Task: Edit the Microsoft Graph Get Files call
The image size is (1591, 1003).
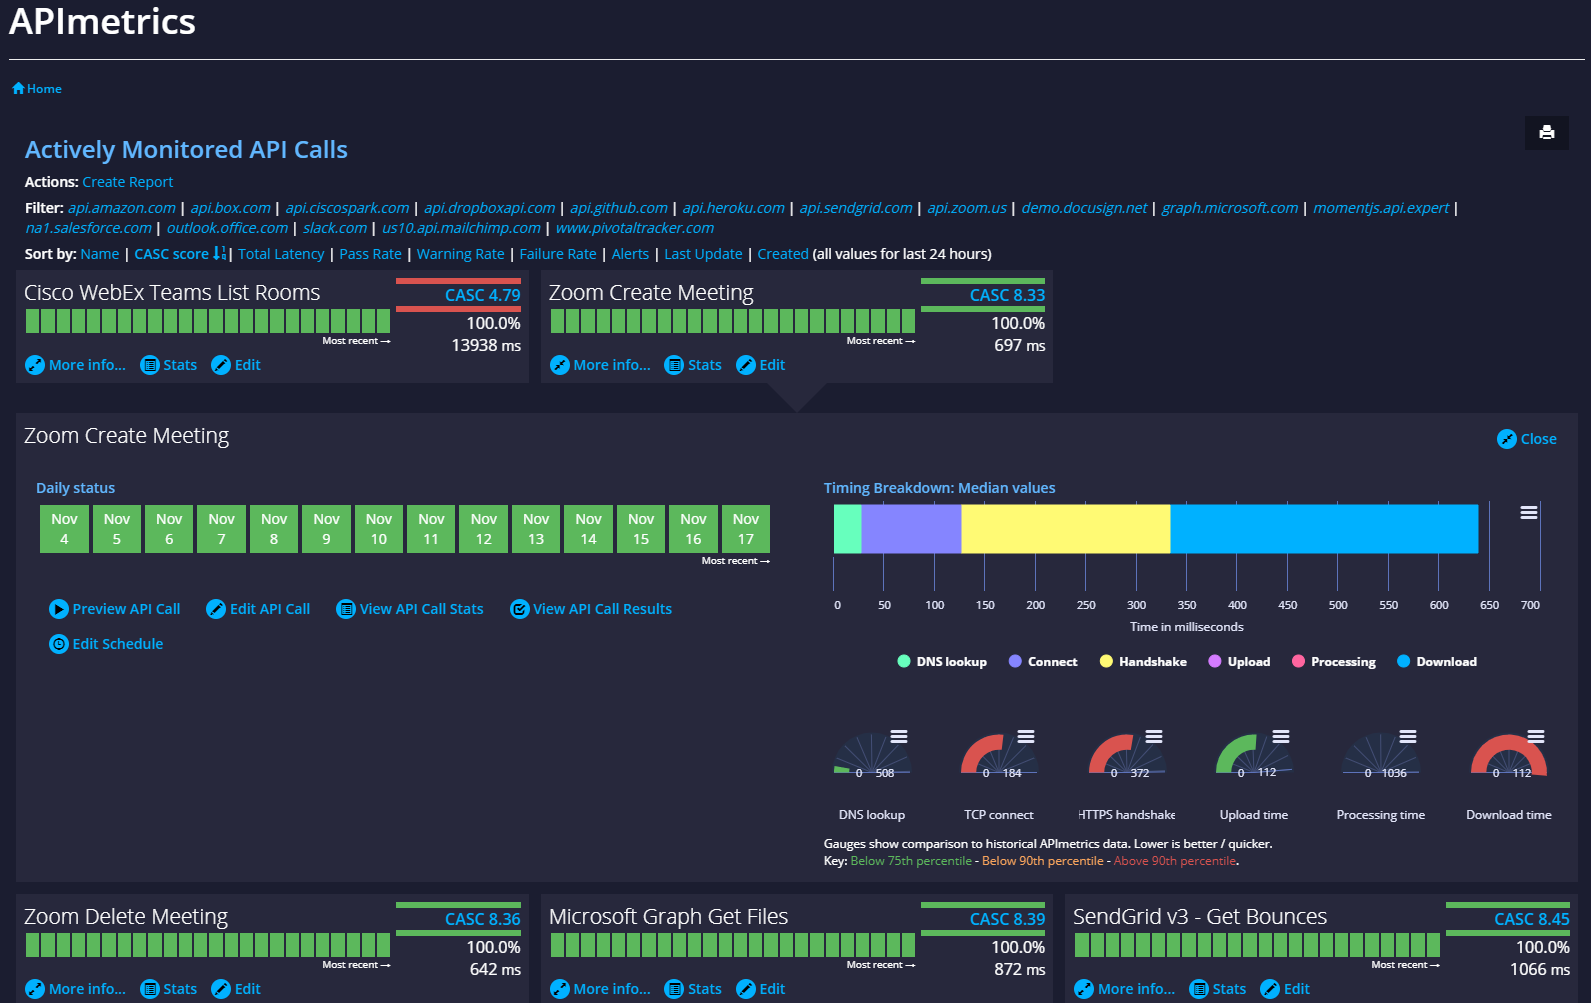Action: pos(761,989)
